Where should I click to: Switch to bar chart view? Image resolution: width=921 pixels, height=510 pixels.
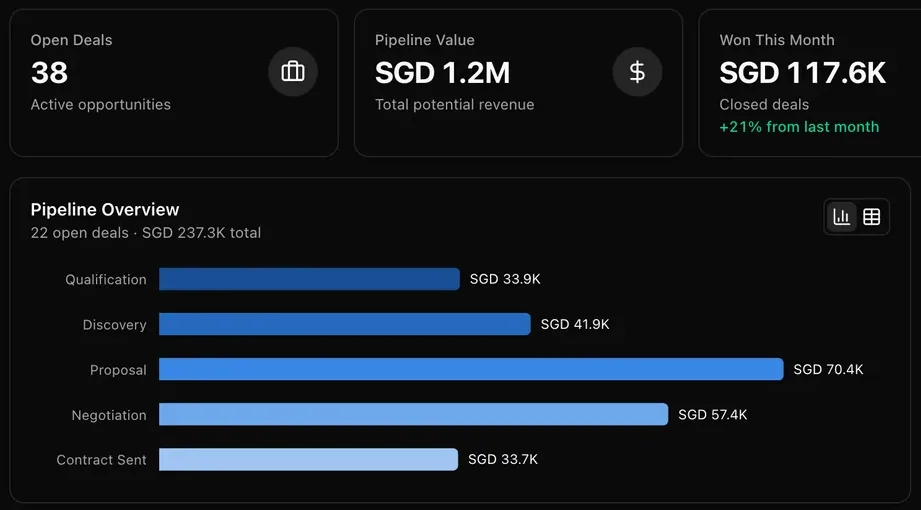coord(842,217)
